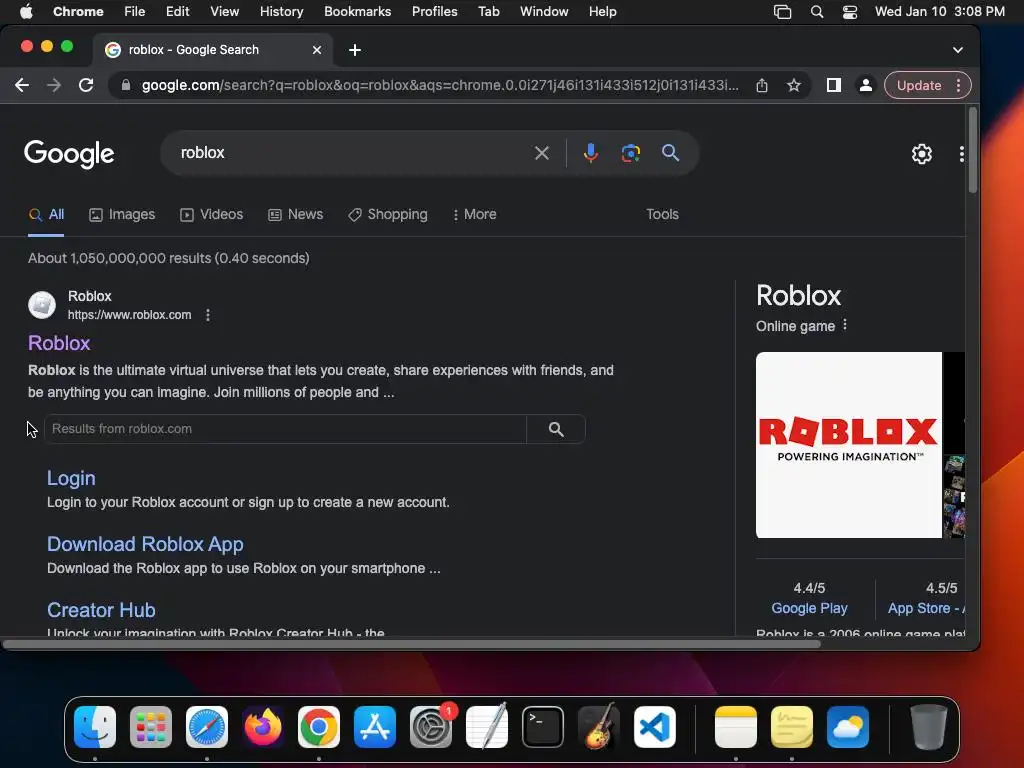Launch Visual Studio Code from Dock
Screen dimensions: 1024x768
coord(654,727)
